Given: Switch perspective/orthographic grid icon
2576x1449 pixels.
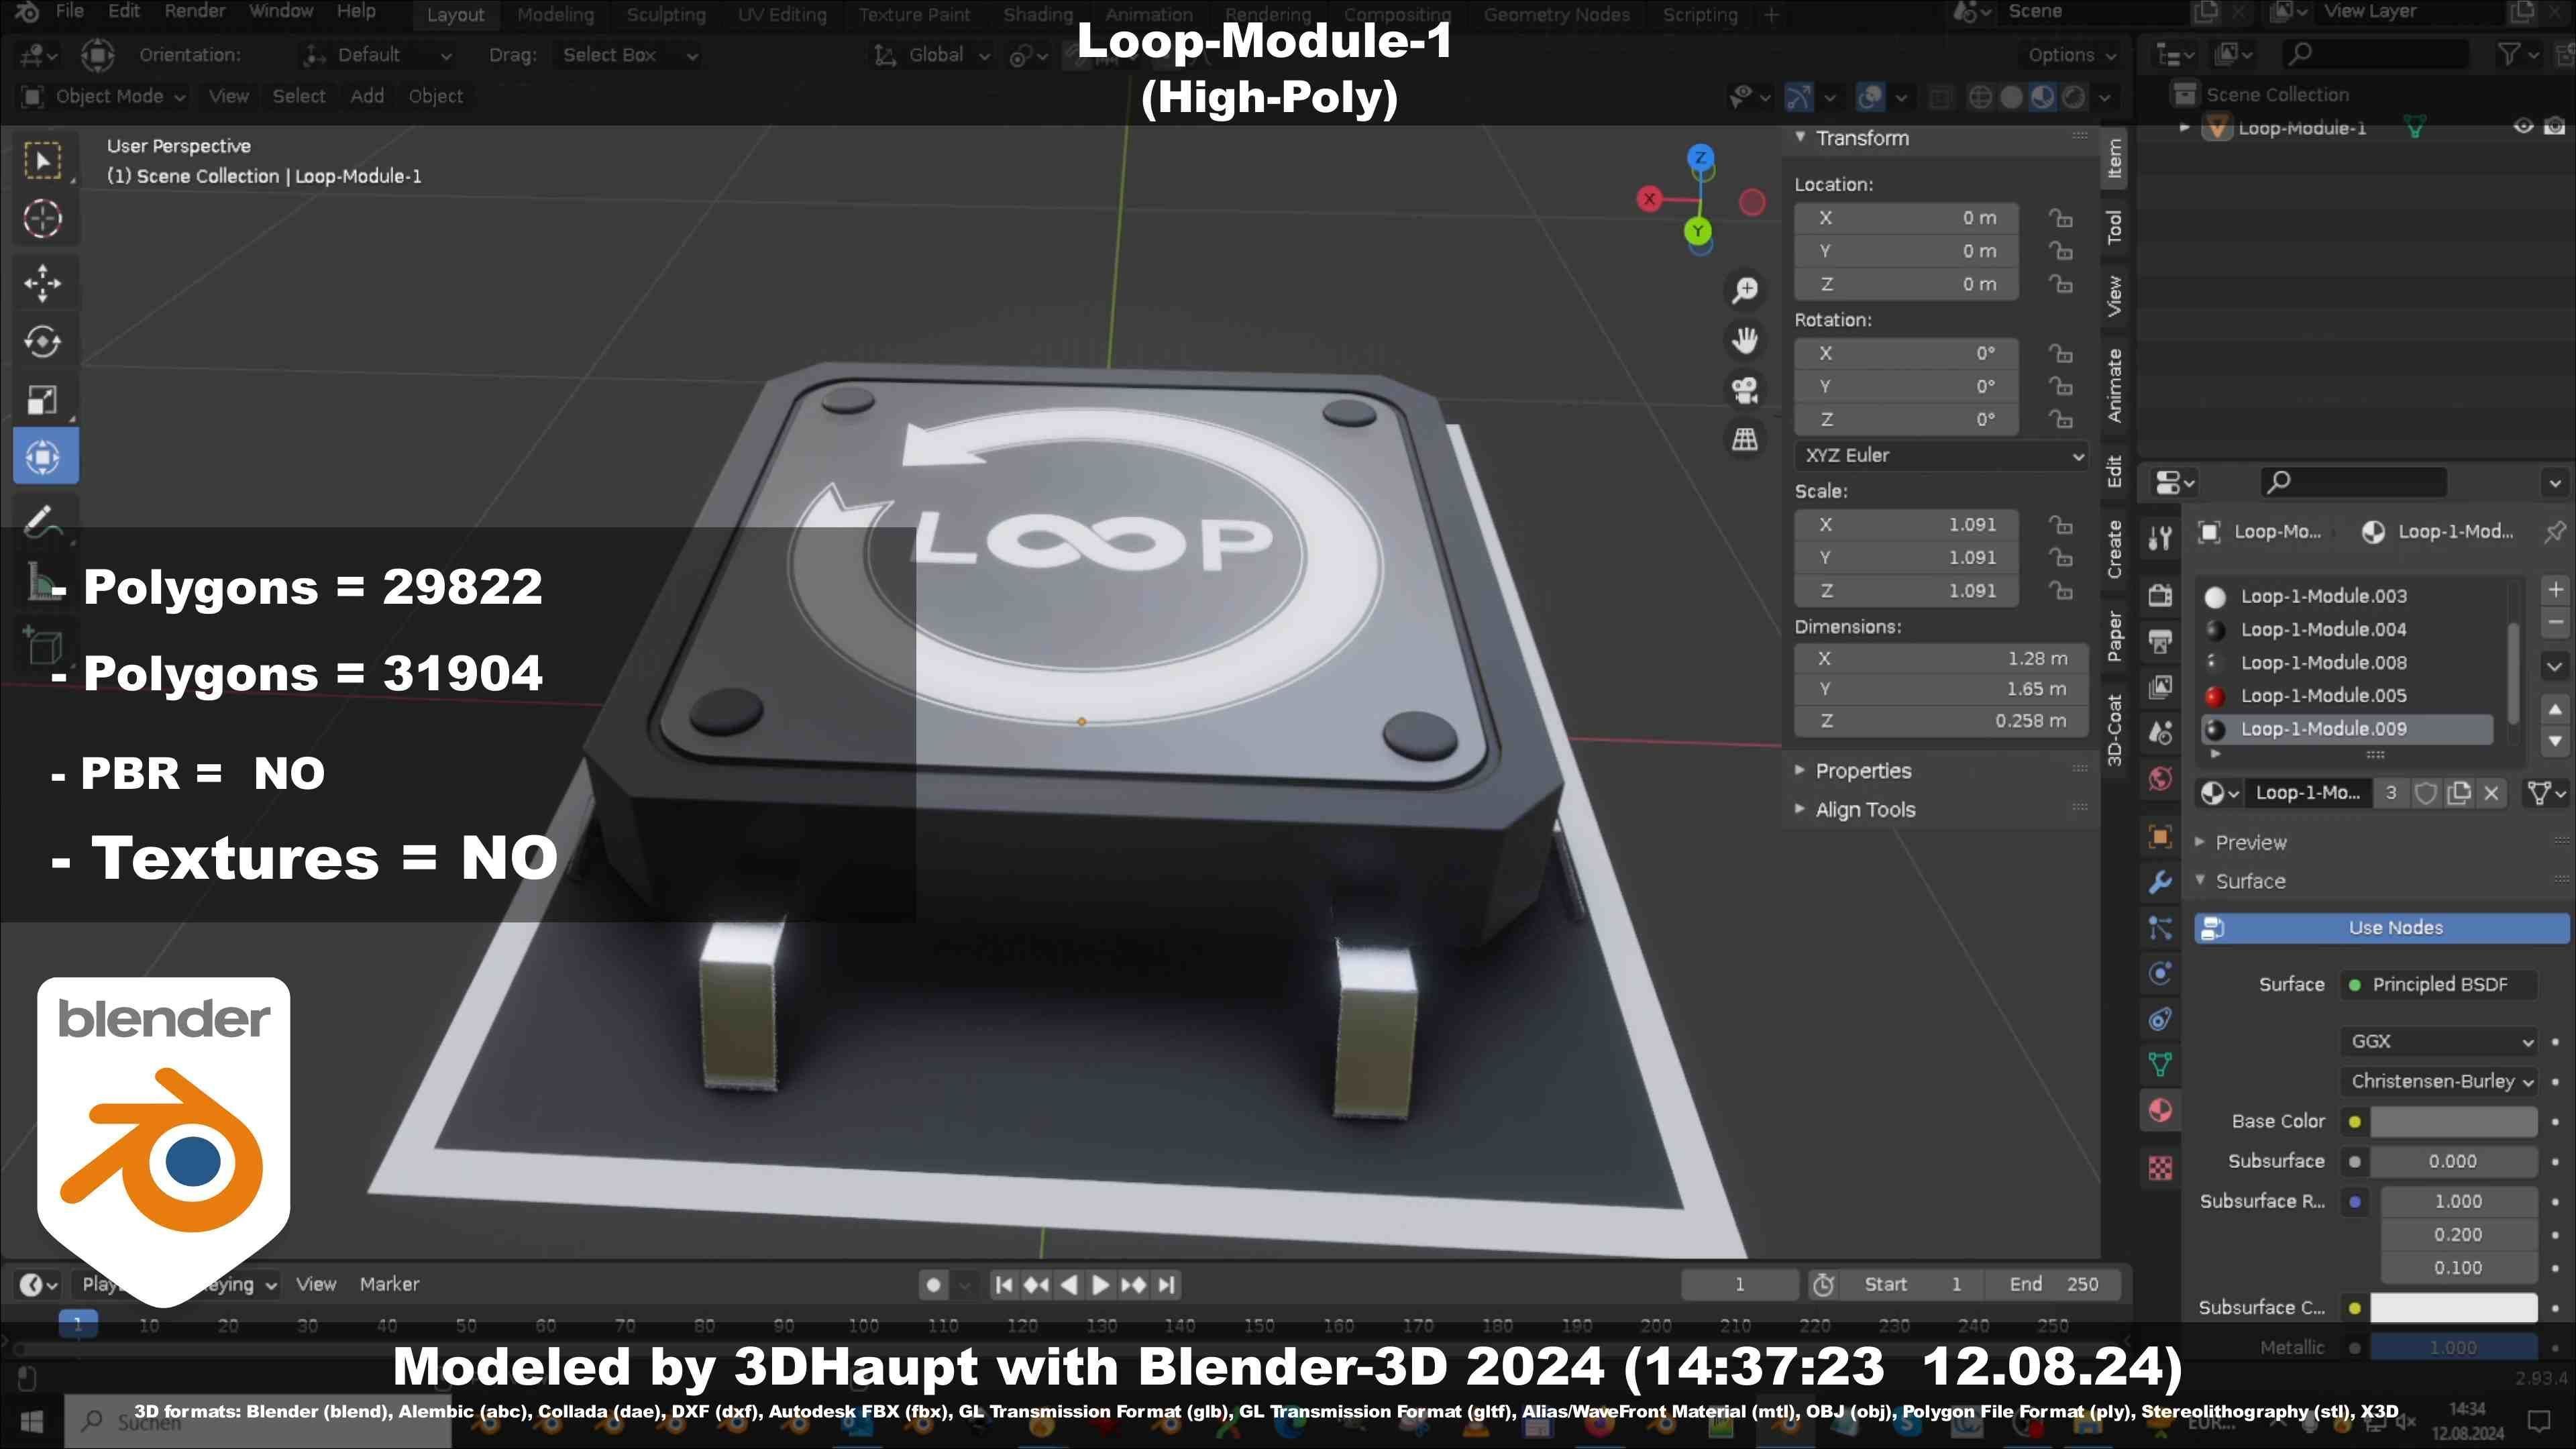Looking at the screenshot, I should pyautogui.click(x=1746, y=439).
